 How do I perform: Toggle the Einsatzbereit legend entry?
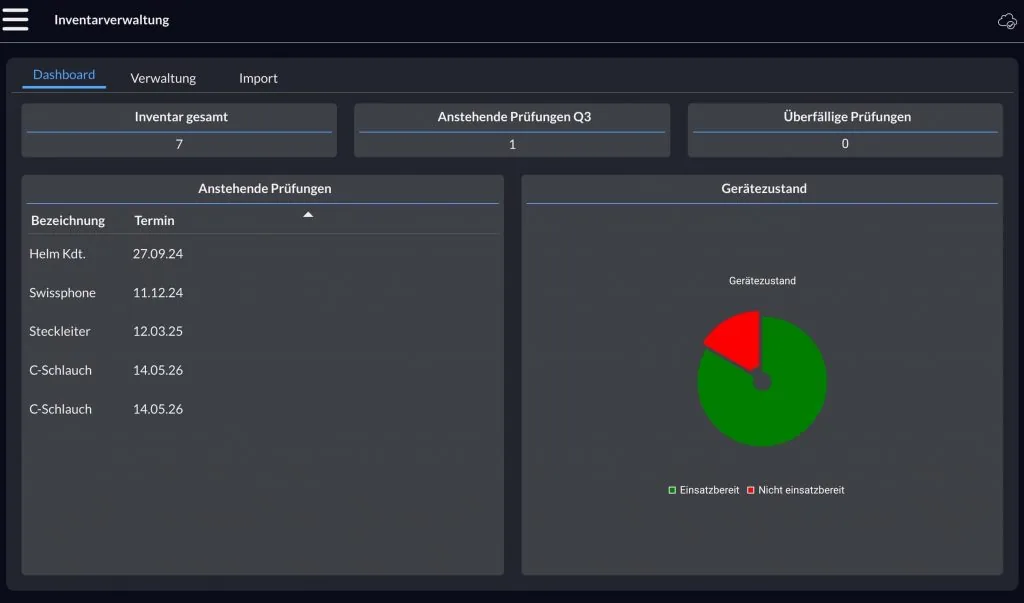(x=703, y=490)
